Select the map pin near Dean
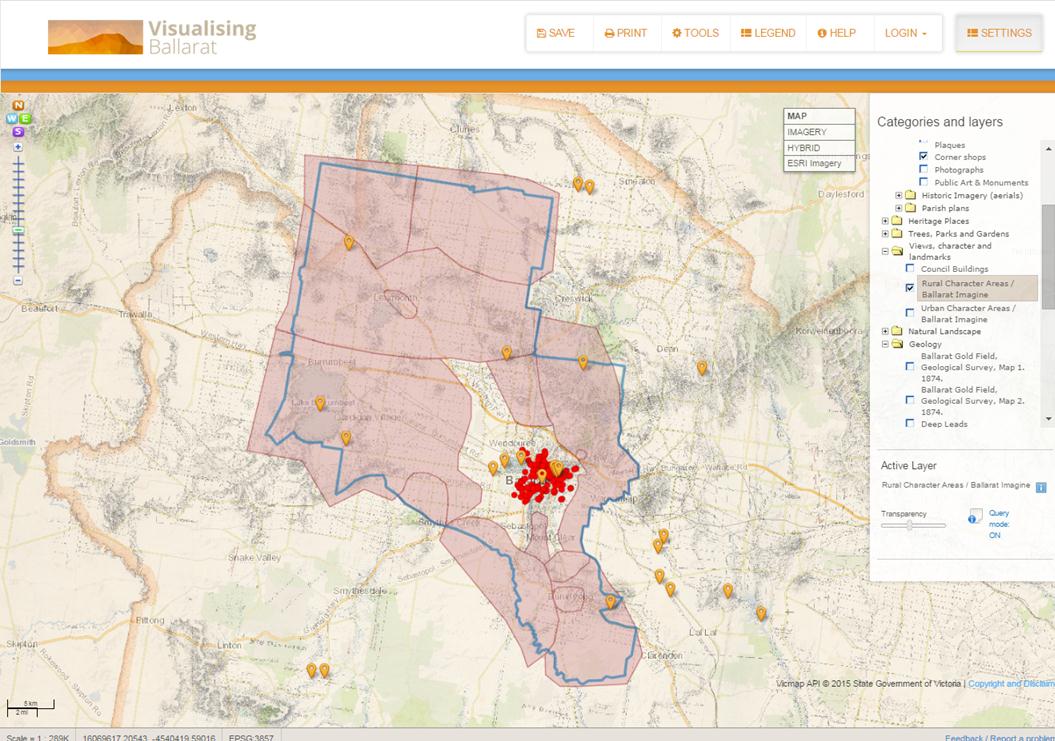The image size is (1055, 741). tap(702, 367)
